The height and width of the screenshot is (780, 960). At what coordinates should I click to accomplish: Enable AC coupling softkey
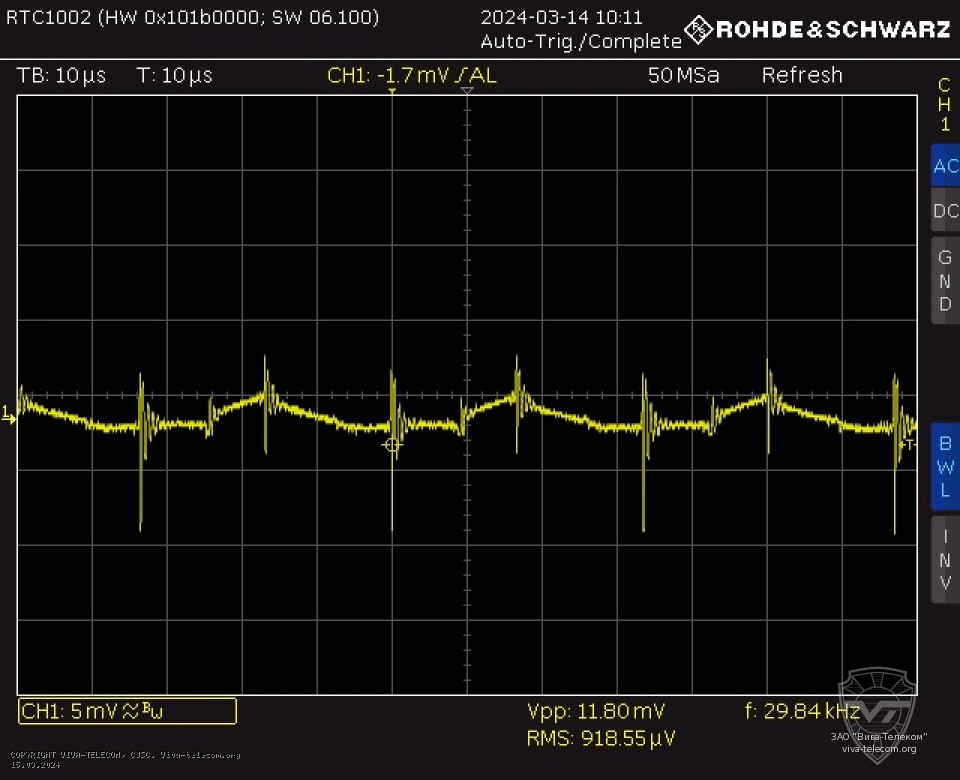[944, 166]
